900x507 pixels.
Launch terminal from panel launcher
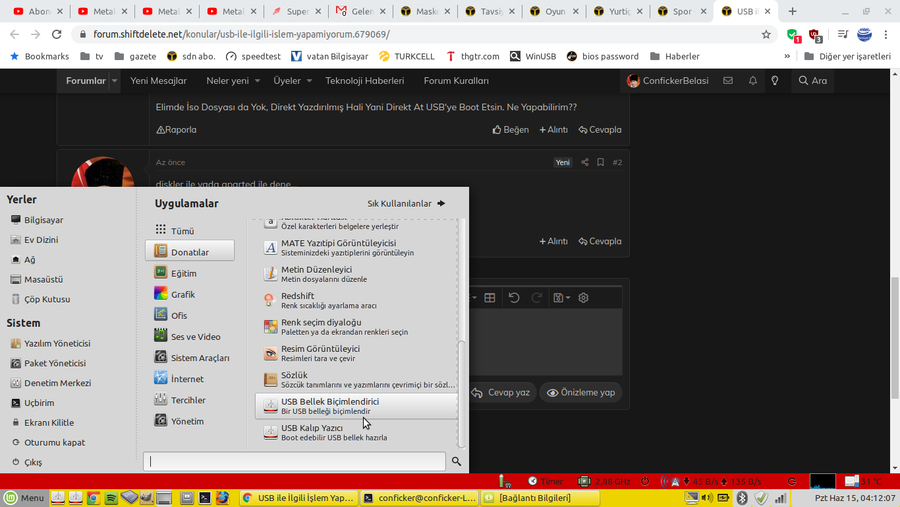[204, 498]
